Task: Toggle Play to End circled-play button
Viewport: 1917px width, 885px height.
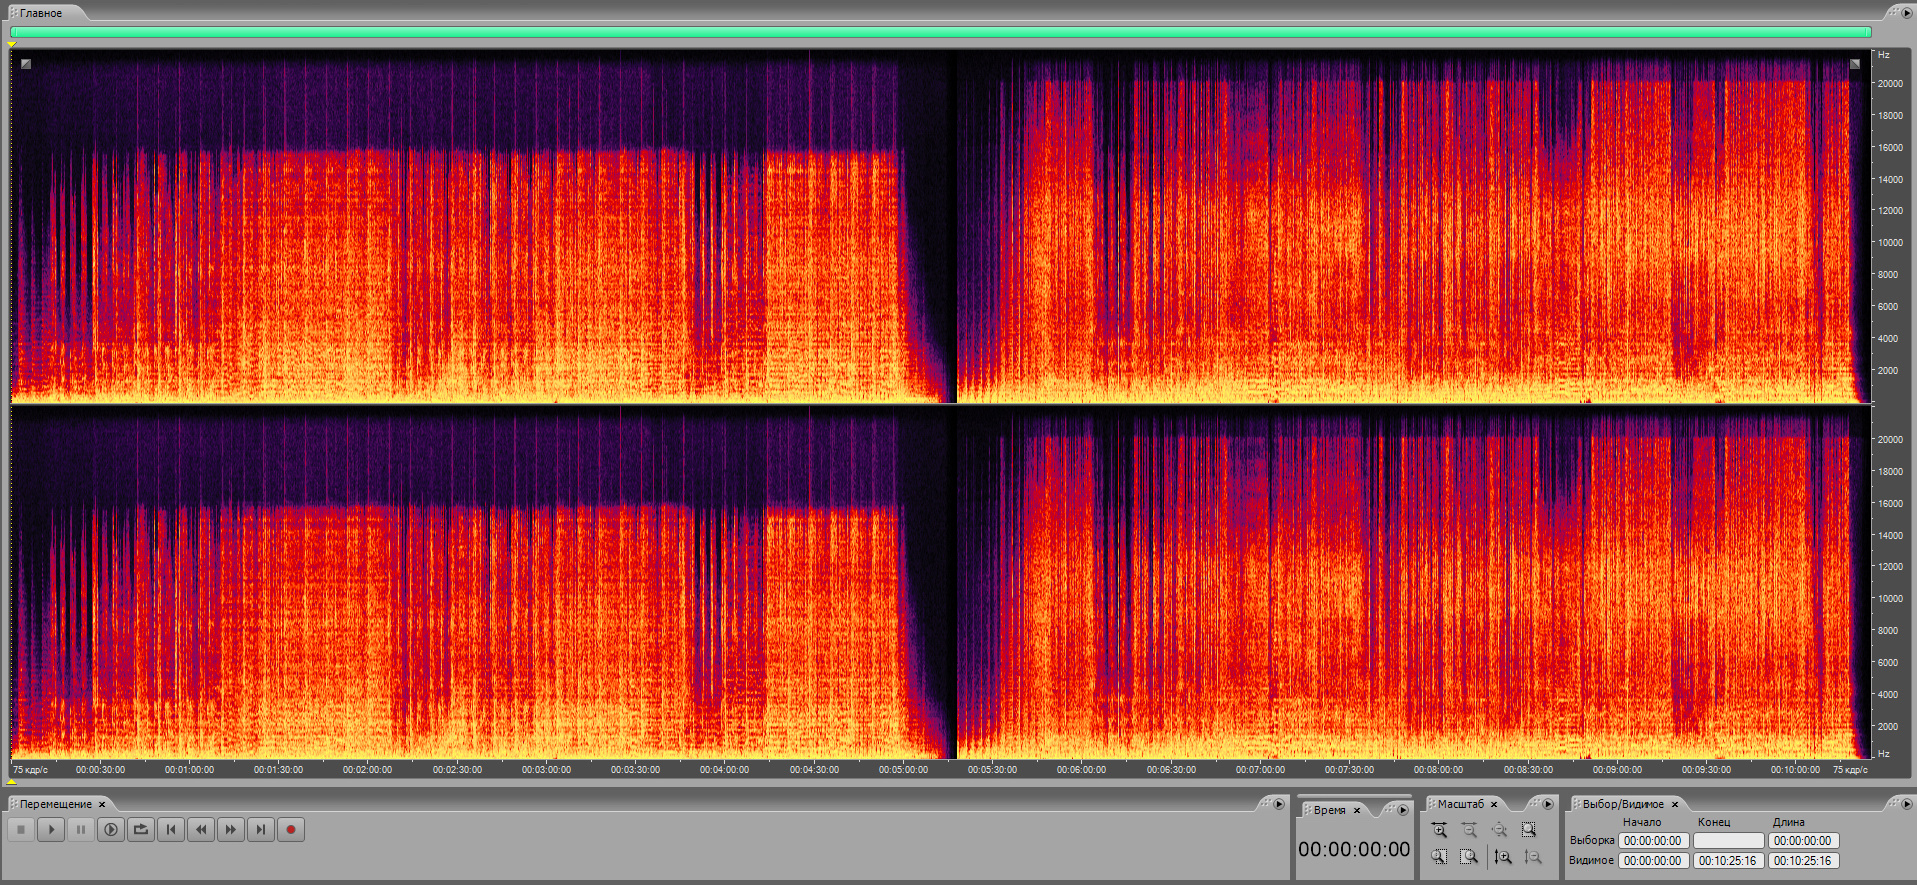Action: pyautogui.click(x=111, y=829)
